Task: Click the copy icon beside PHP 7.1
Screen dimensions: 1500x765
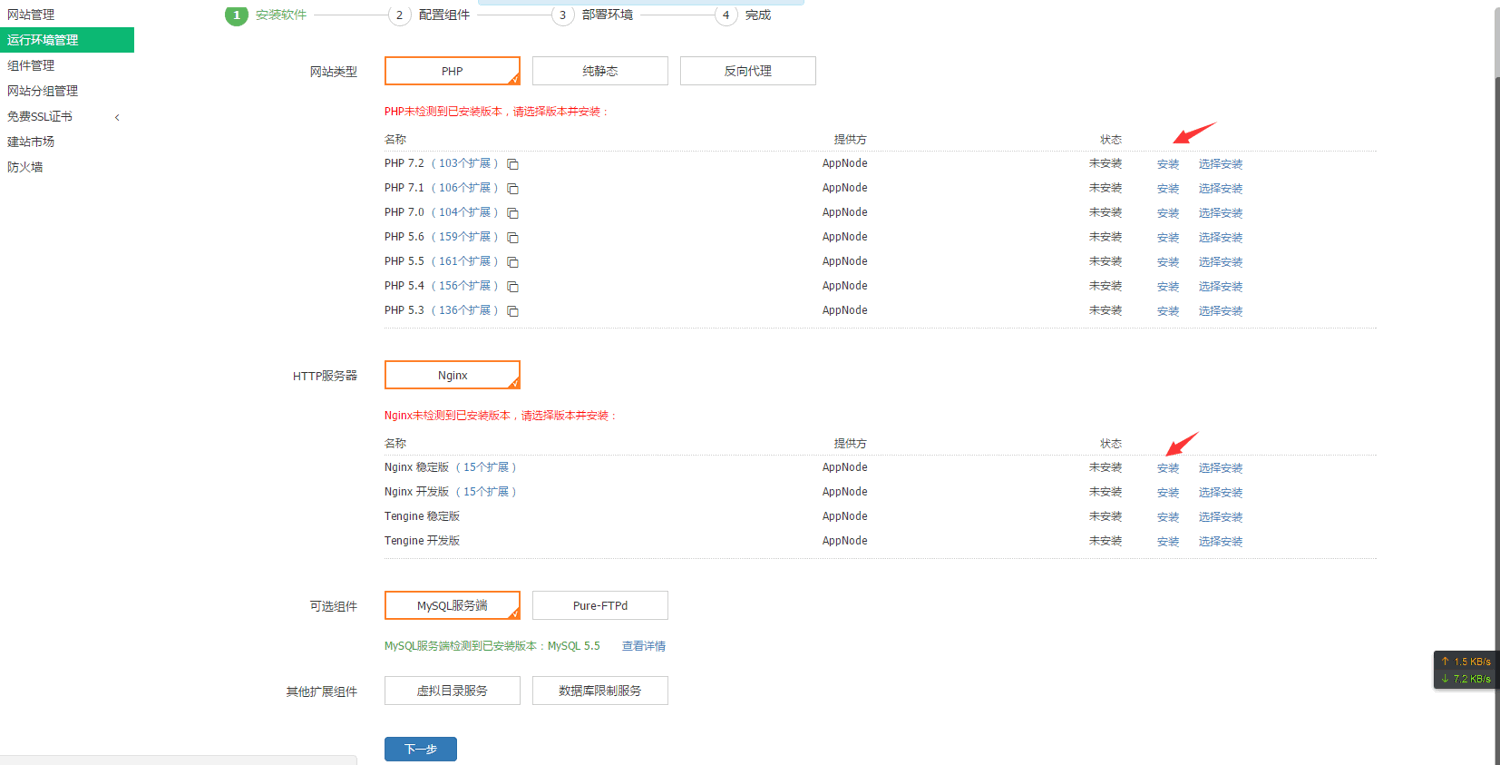Action: pyautogui.click(x=512, y=188)
